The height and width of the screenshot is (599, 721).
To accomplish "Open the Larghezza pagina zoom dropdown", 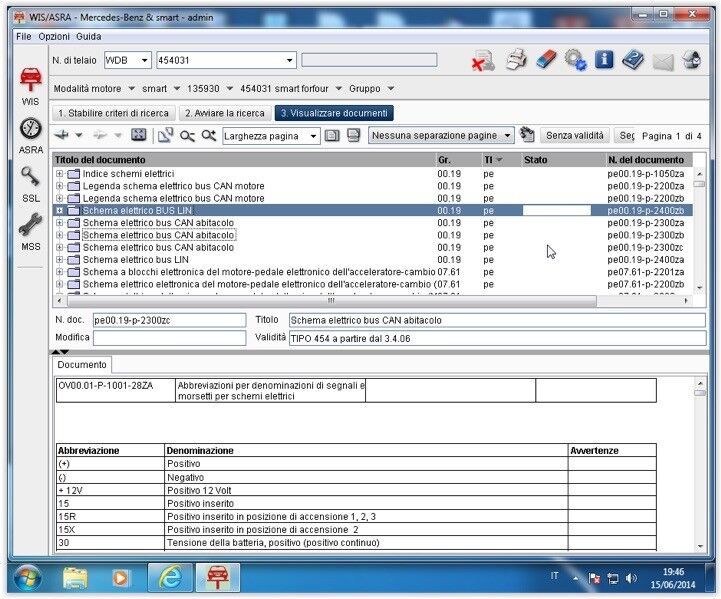I will [271, 136].
